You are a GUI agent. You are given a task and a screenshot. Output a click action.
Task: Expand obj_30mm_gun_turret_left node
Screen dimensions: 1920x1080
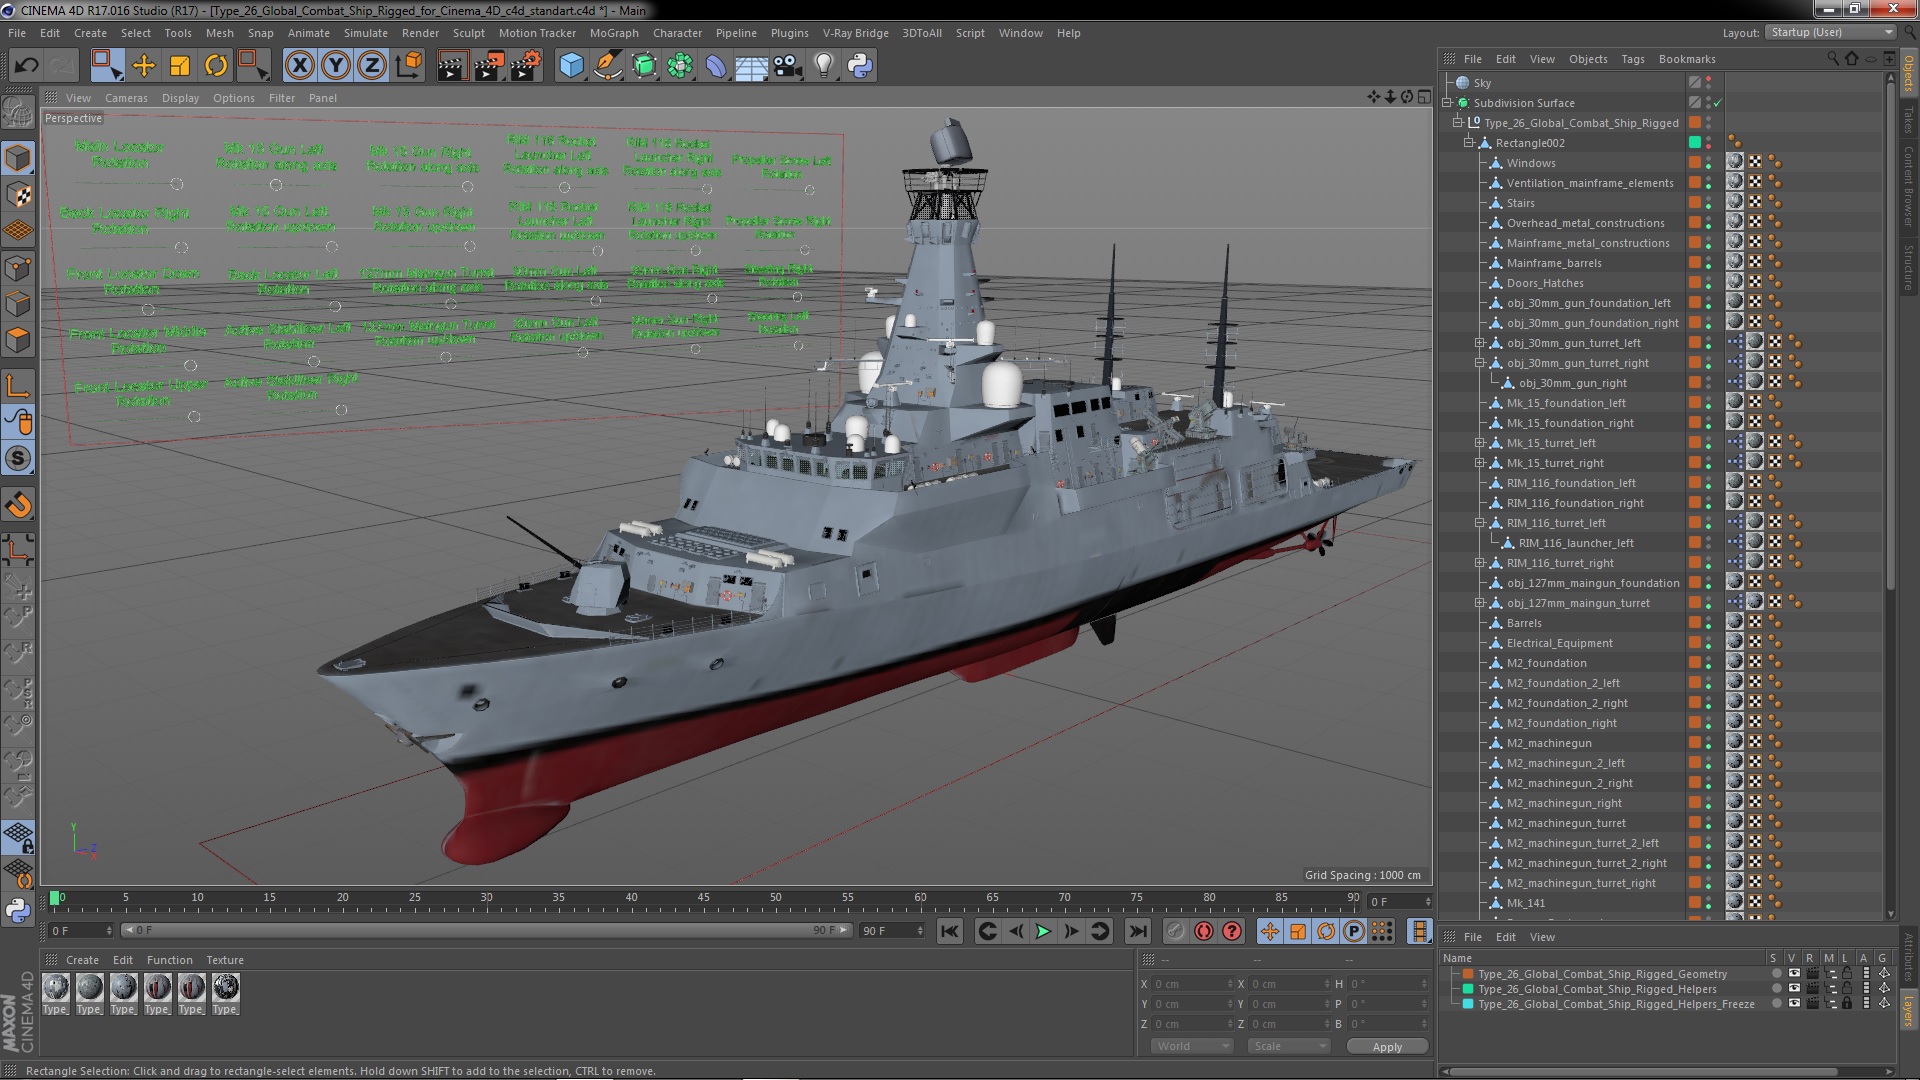[x=1480, y=343]
